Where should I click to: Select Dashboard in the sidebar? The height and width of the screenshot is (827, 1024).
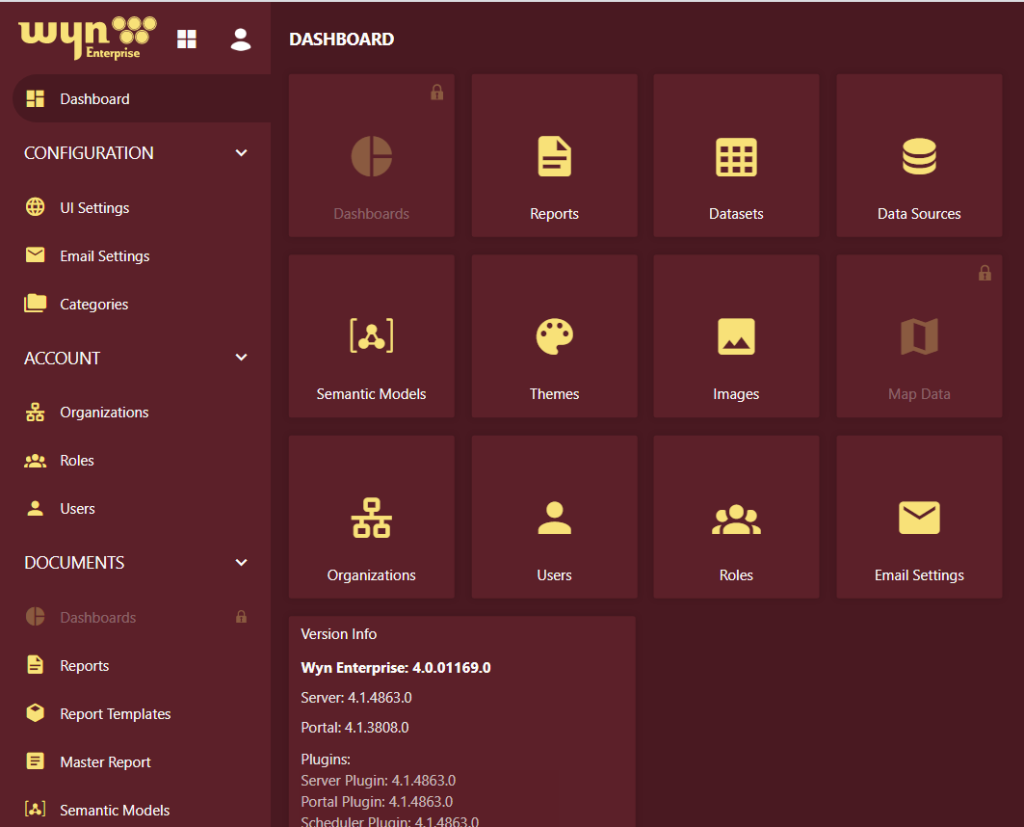pos(94,99)
